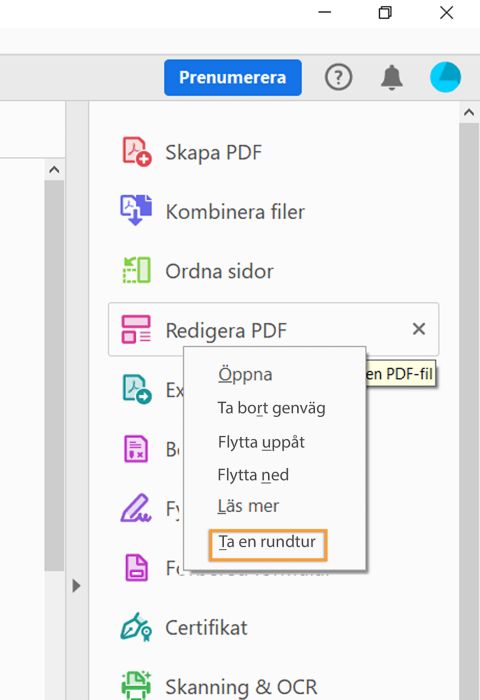480x700 pixels.
Task: Remove the Redigera PDF shortcut with X
Action: tap(419, 329)
